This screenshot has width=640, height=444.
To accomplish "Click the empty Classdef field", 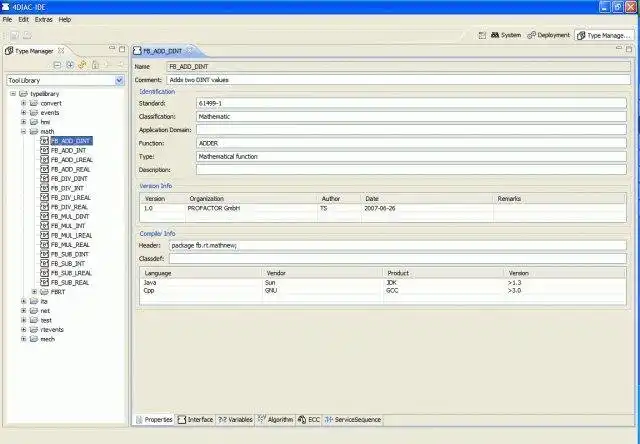I will tap(398, 259).
